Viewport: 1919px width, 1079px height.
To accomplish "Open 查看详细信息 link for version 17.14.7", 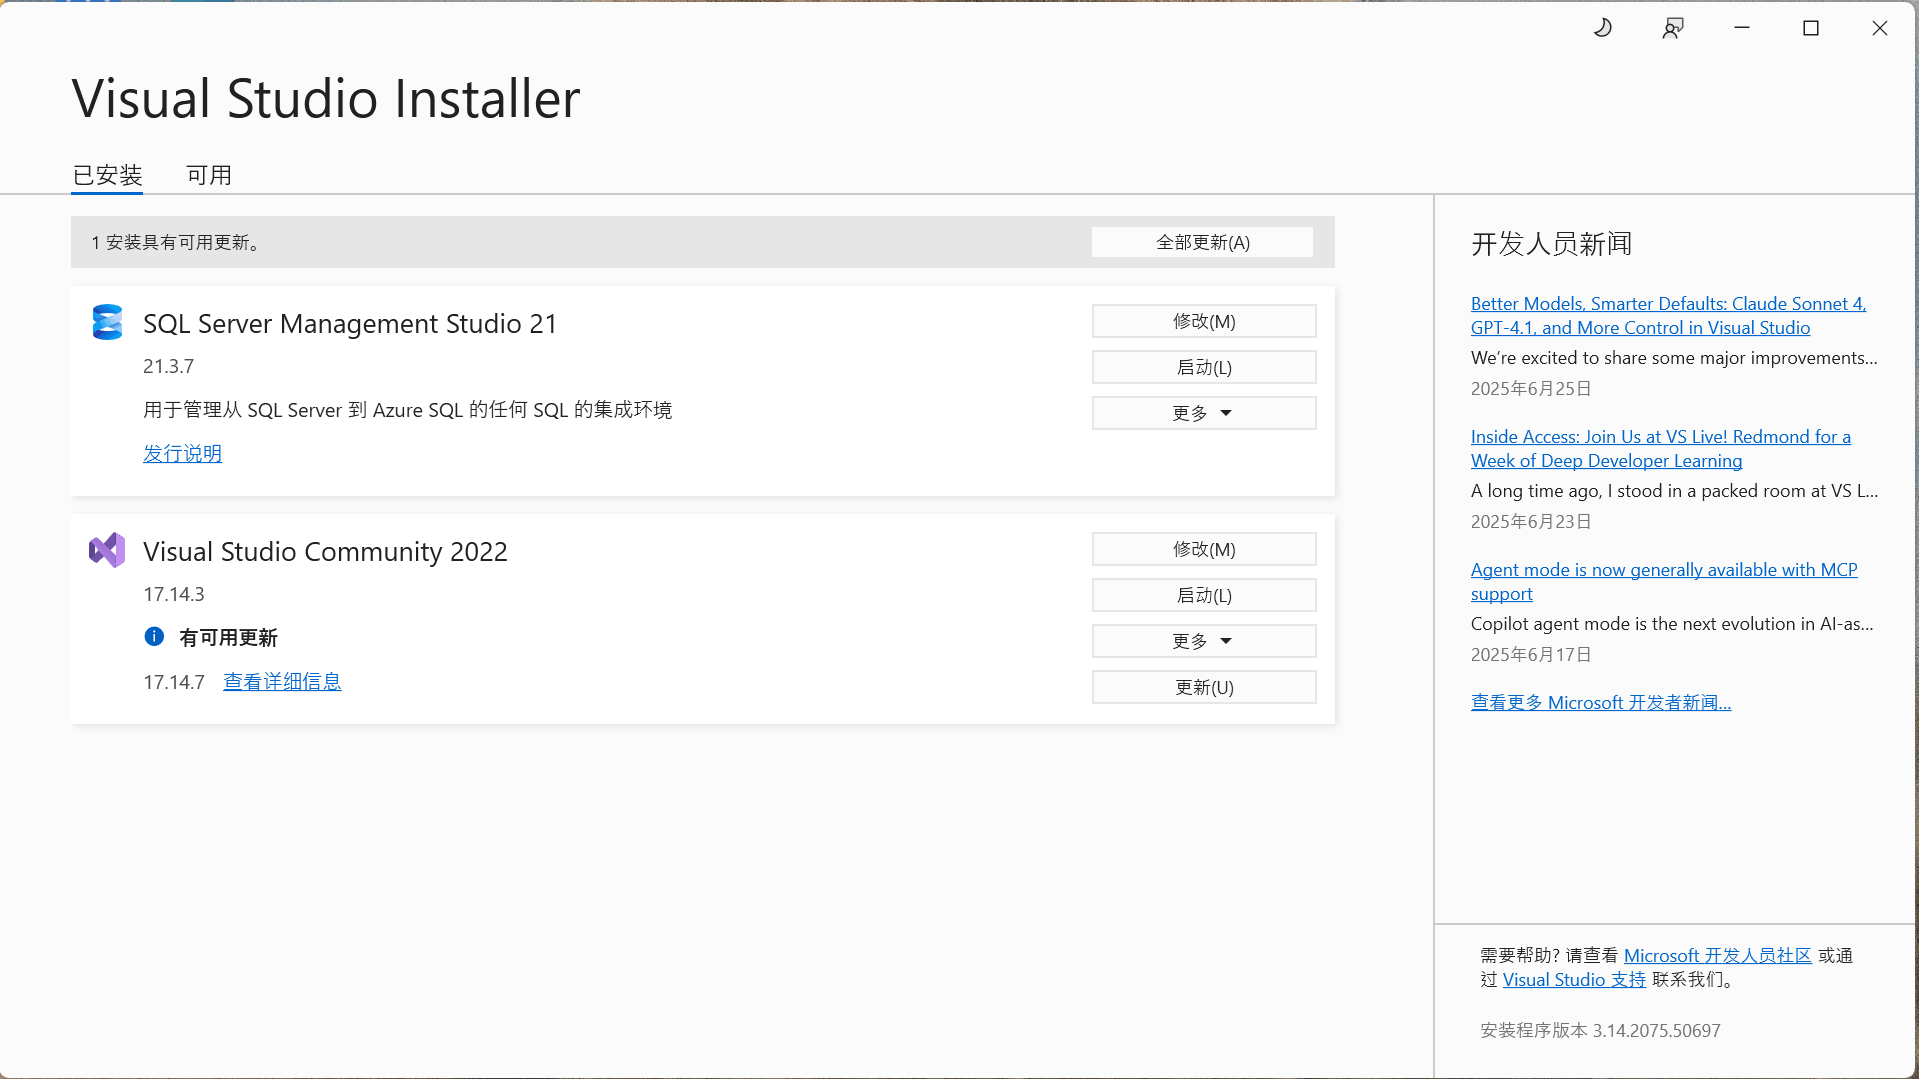I will pos(282,681).
